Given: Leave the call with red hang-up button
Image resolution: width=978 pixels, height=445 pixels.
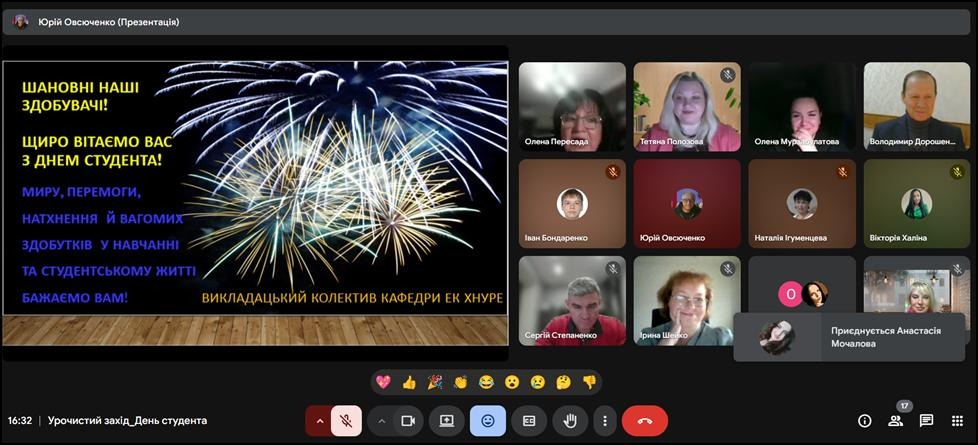Looking at the screenshot, I should pyautogui.click(x=645, y=421).
